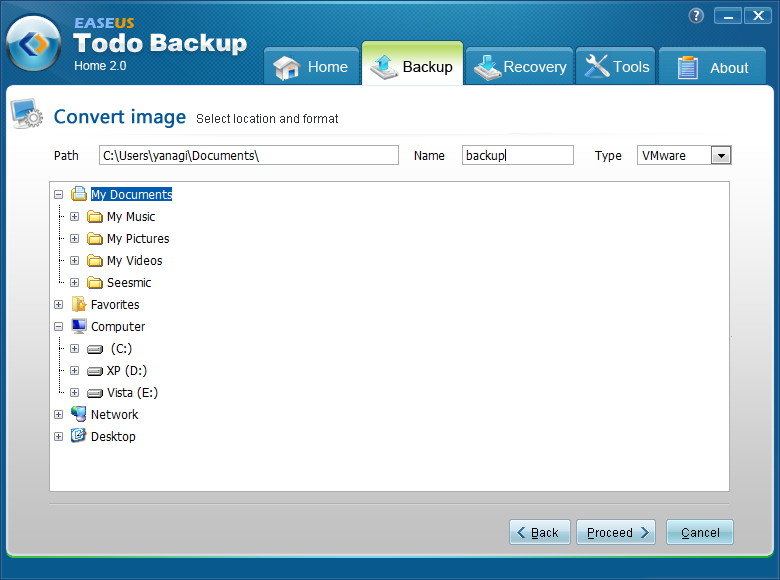The height and width of the screenshot is (580, 780).
Task: Click the EaseUS Todo Backup logo icon
Action: [x=33, y=43]
